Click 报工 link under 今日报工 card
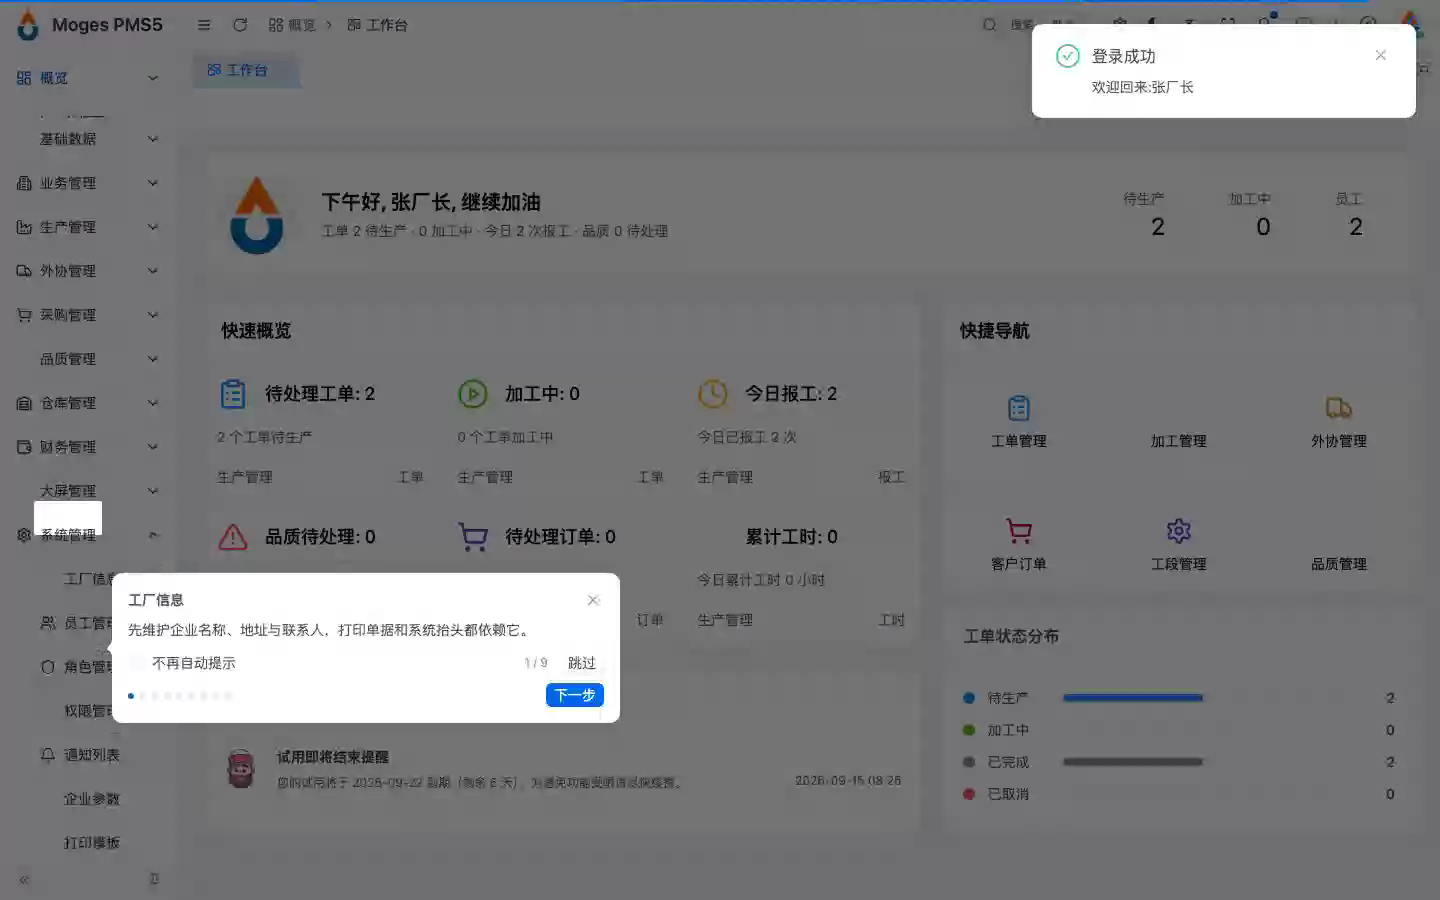Viewport: 1440px width, 900px height. [891, 477]
